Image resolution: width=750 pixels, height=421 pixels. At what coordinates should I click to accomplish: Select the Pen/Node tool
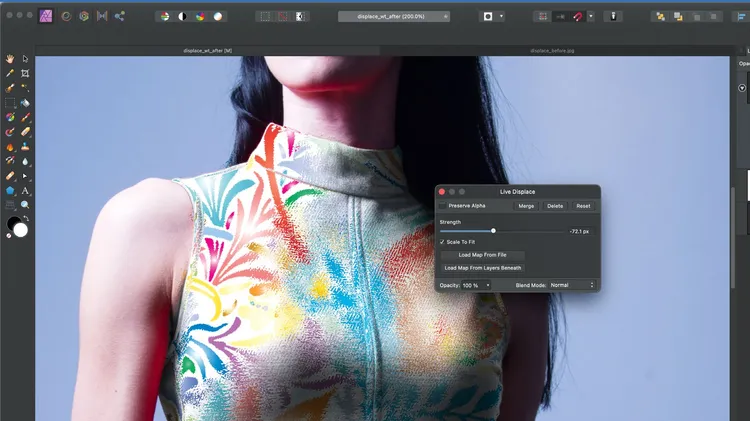(x=25, y=176)
